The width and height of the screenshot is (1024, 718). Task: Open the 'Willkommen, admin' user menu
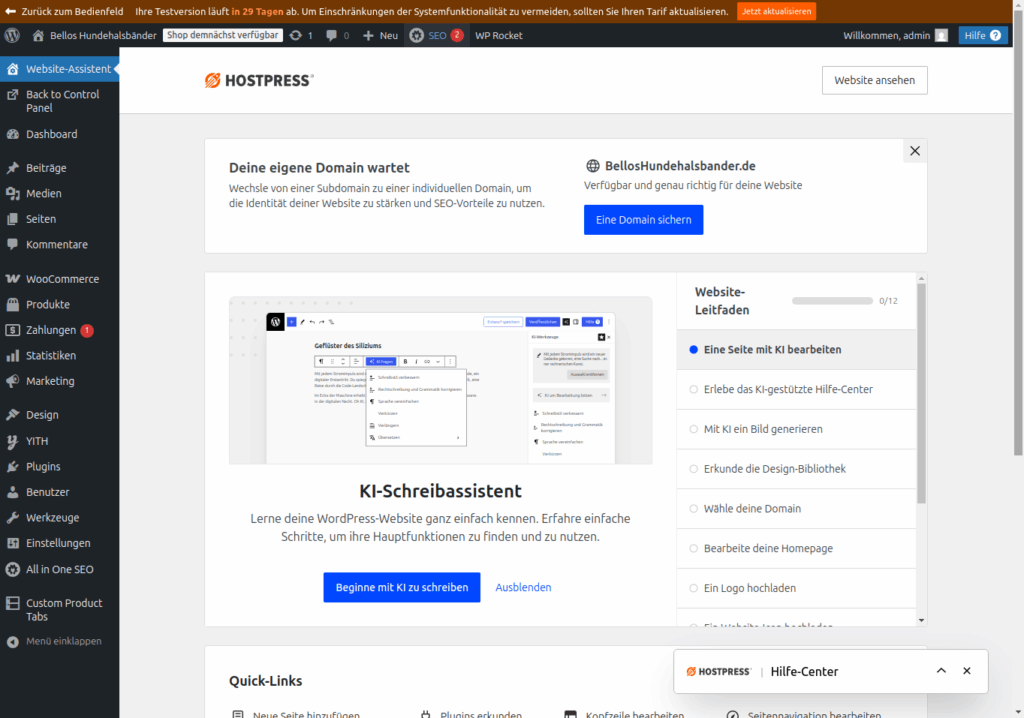(x=895, y=35)
